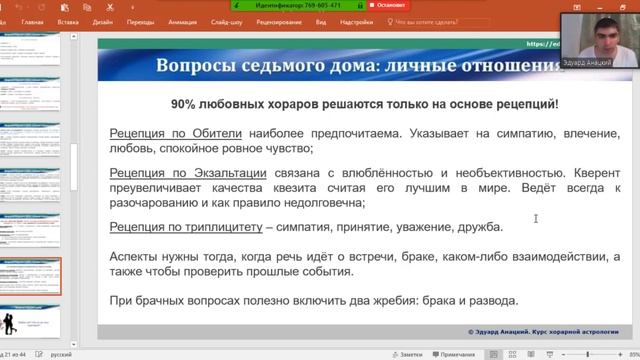640x360 pixels.
Task: Open the quick access toolbar customize arrow
Action: [132, 7]
